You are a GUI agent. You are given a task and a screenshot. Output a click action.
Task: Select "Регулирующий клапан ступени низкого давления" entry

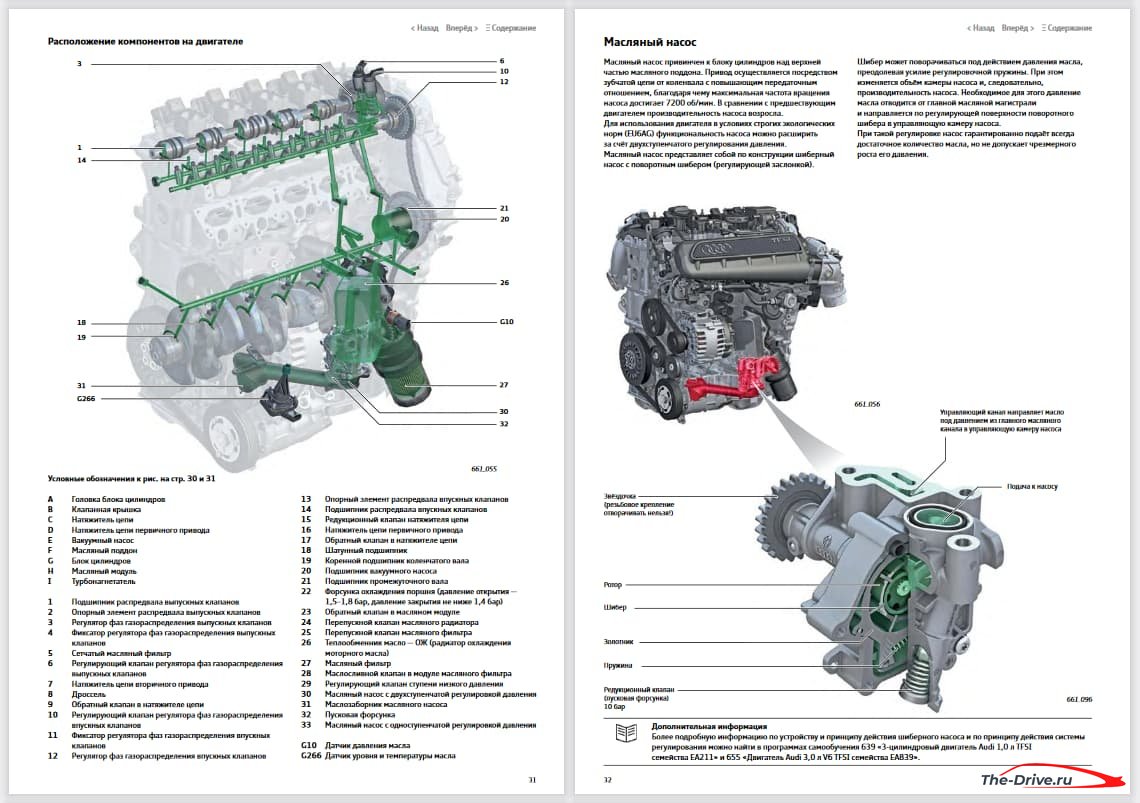pyautogui.click(x=414, y=684)
